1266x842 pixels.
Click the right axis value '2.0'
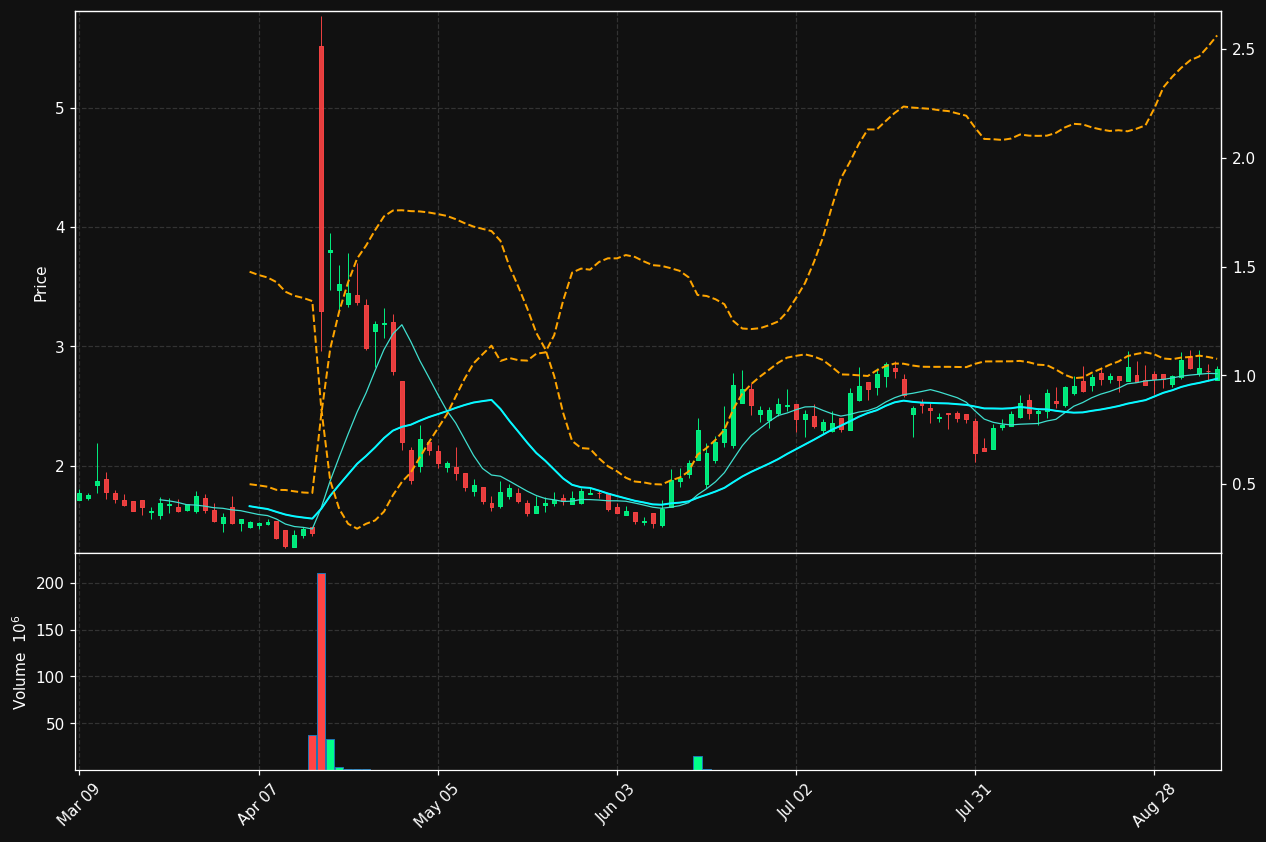pyautogui.click(x=1244, y=158)
